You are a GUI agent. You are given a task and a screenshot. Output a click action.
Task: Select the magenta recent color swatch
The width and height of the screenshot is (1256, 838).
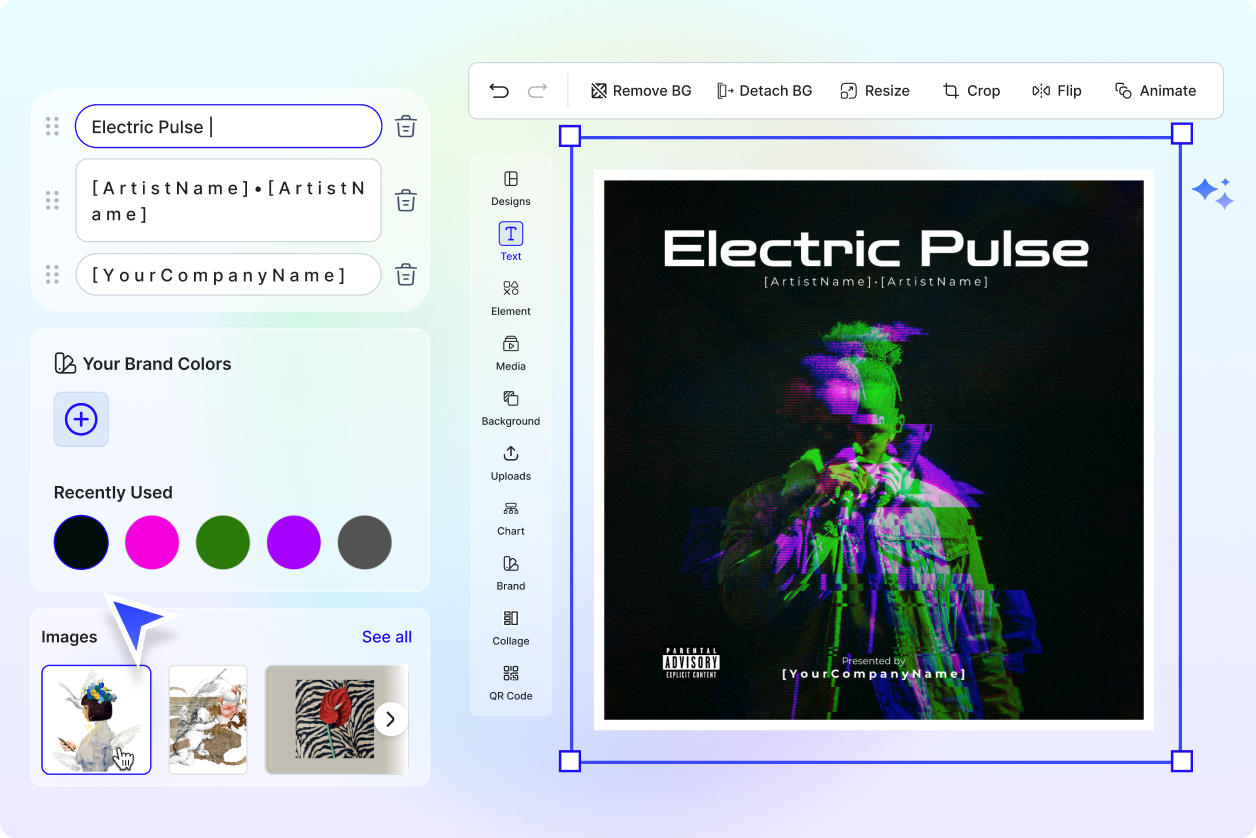[152, 543]
